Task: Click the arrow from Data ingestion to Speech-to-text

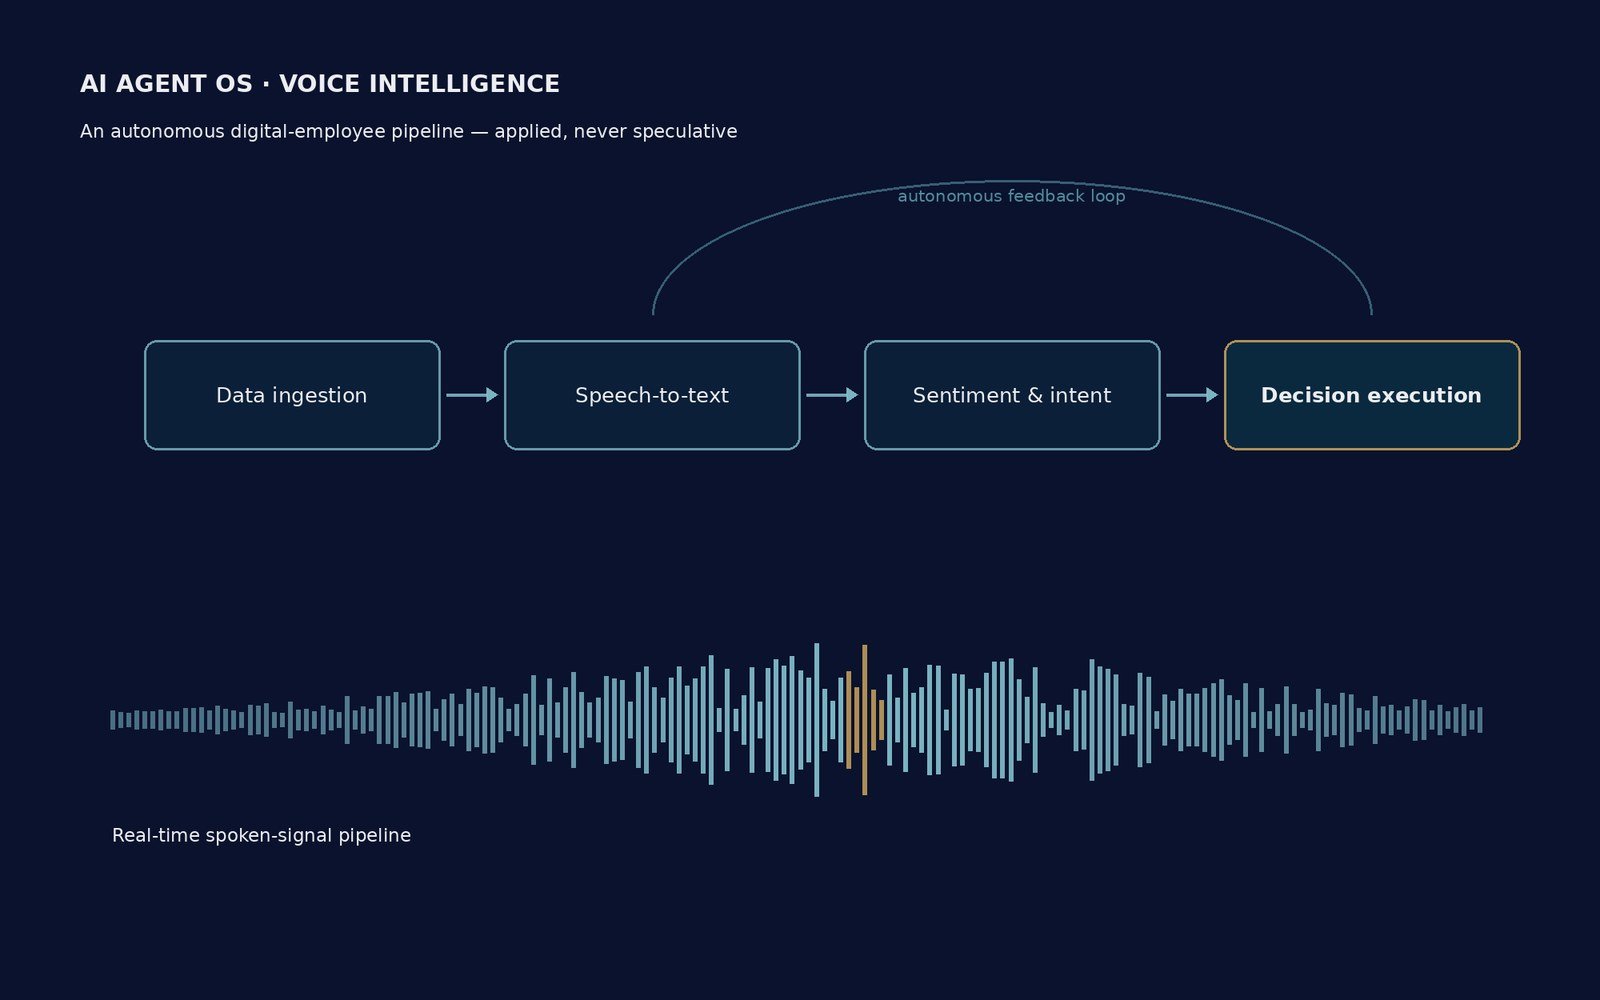Action: coord(472,395)
